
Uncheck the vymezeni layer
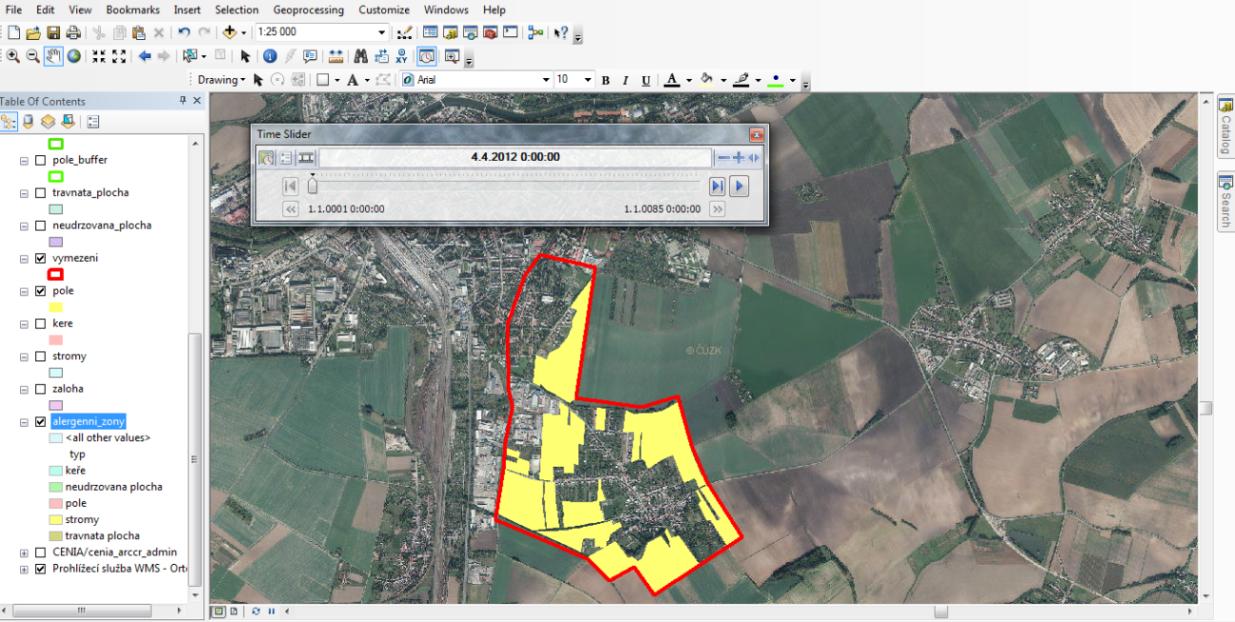(41, 258)
